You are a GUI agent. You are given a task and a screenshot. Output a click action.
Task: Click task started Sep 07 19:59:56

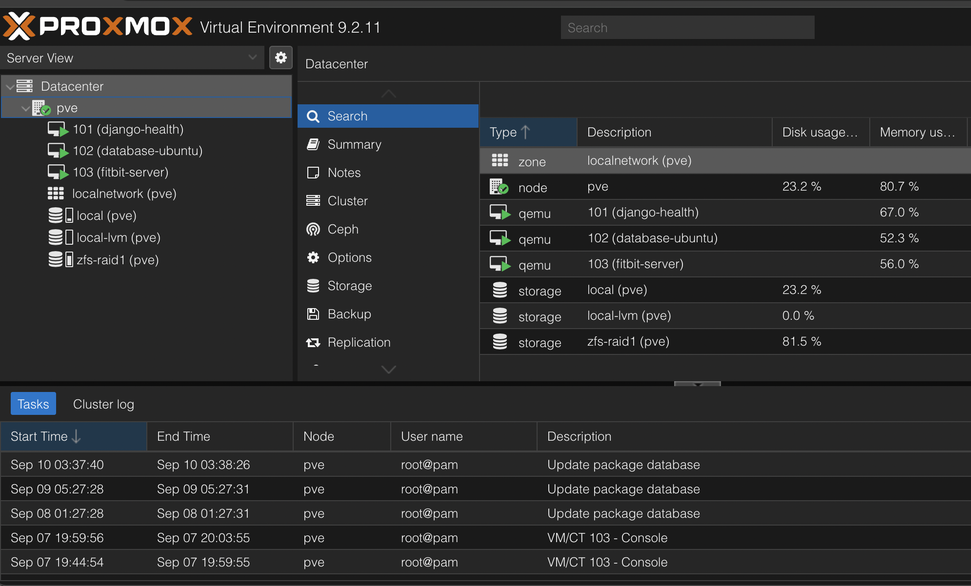tap(486, 538)
